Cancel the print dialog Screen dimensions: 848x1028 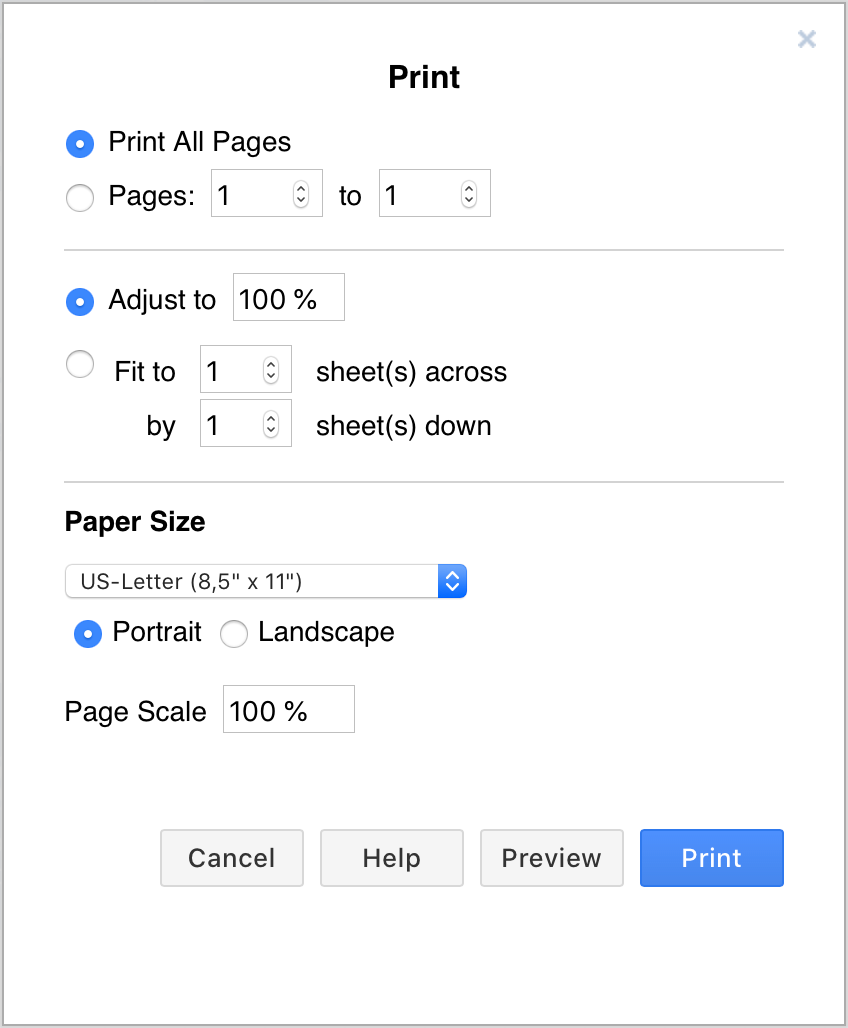pyautogui.click(x=231, y=858)
